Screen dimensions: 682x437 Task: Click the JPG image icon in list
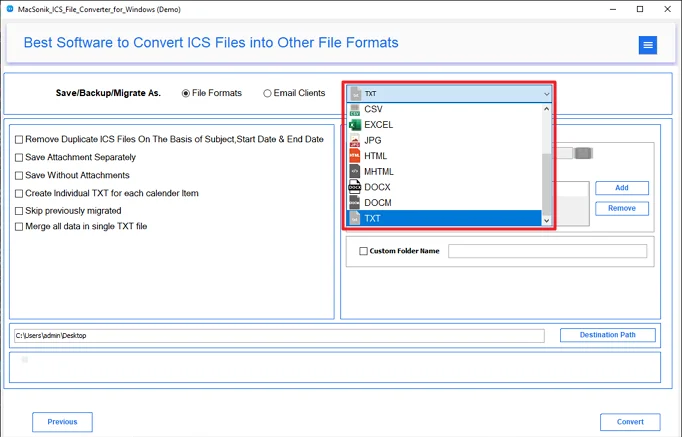[x=355, y=140]
